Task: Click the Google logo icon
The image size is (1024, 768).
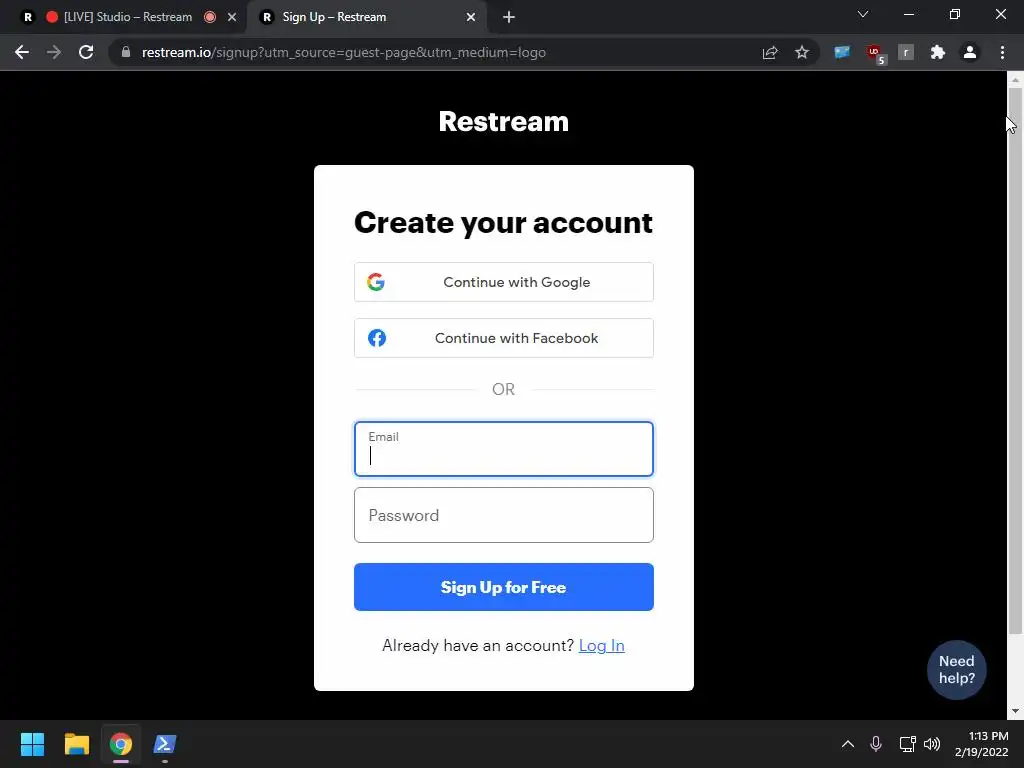Action: click(x=376, y=282)
